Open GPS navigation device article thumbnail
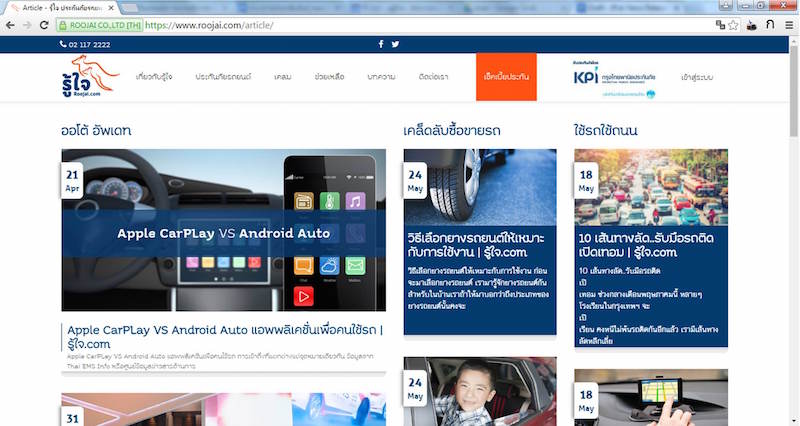Screen dimensions: 800x426 click(651, 397)
